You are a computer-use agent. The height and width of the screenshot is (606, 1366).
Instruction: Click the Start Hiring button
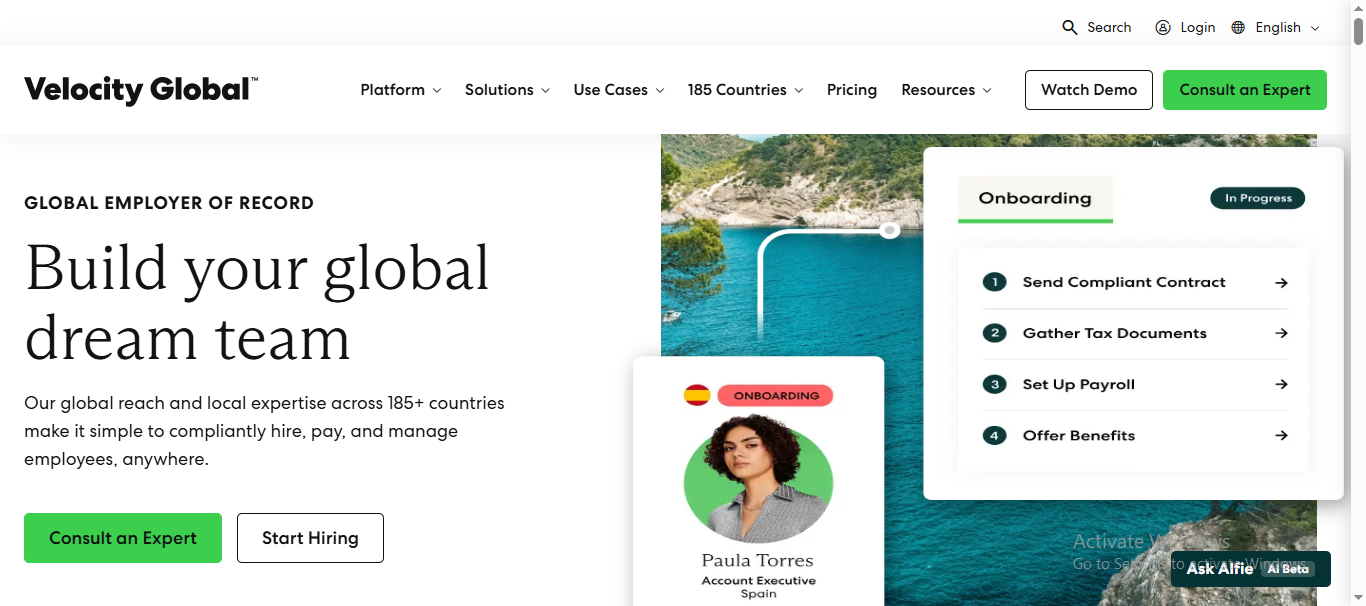tap(310, 538)
